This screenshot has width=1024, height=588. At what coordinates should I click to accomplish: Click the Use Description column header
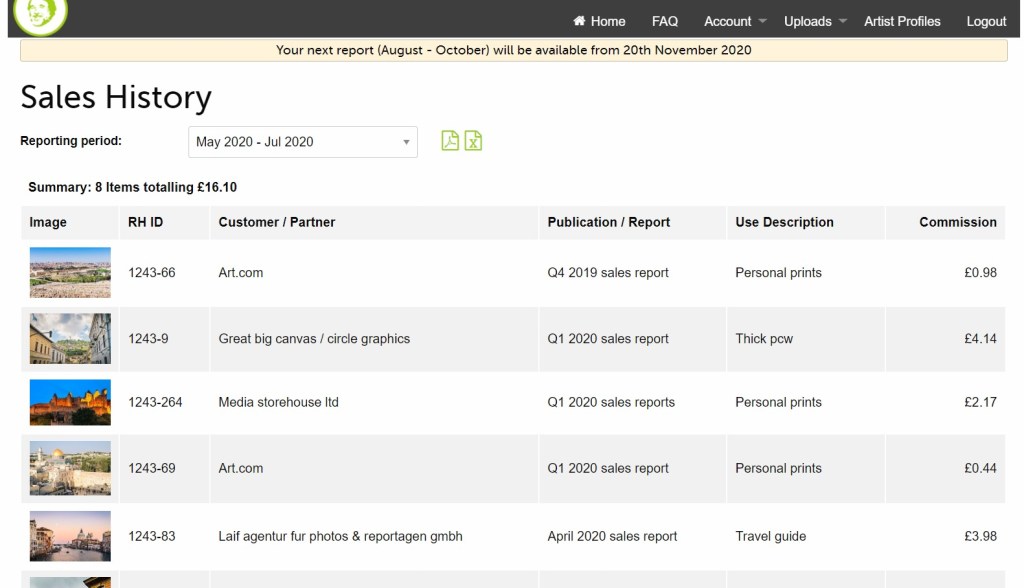click(784, 222)
